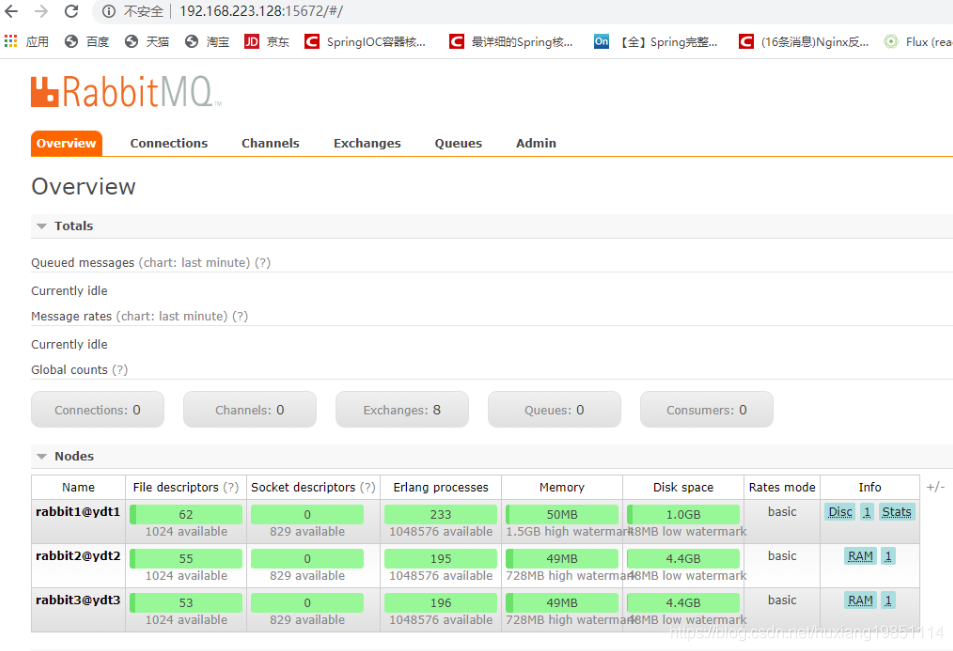Click the RAM tag for rabbit2@ydt2
This screenshot has width=953, height=651.
(860, 556)
